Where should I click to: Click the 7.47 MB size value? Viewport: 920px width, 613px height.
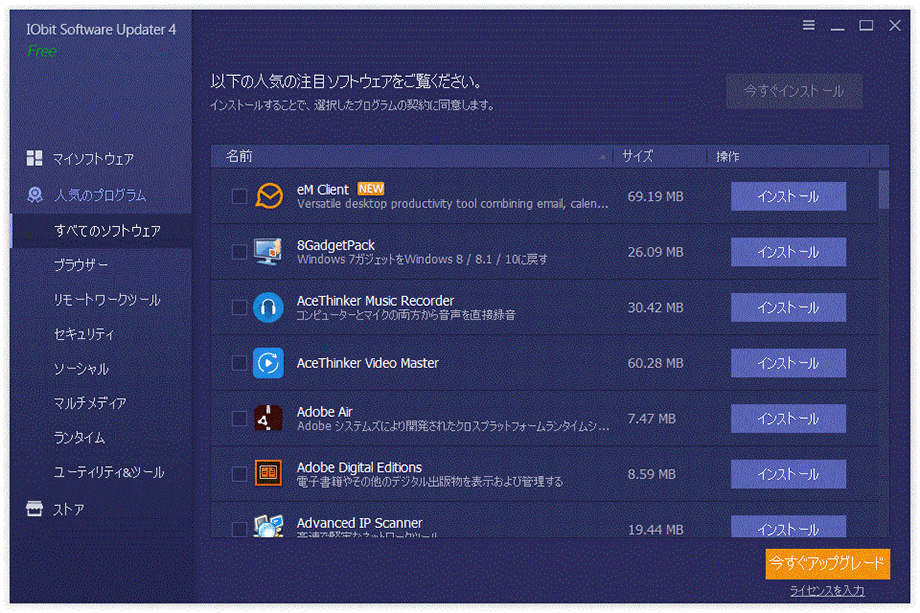[651, 419]
